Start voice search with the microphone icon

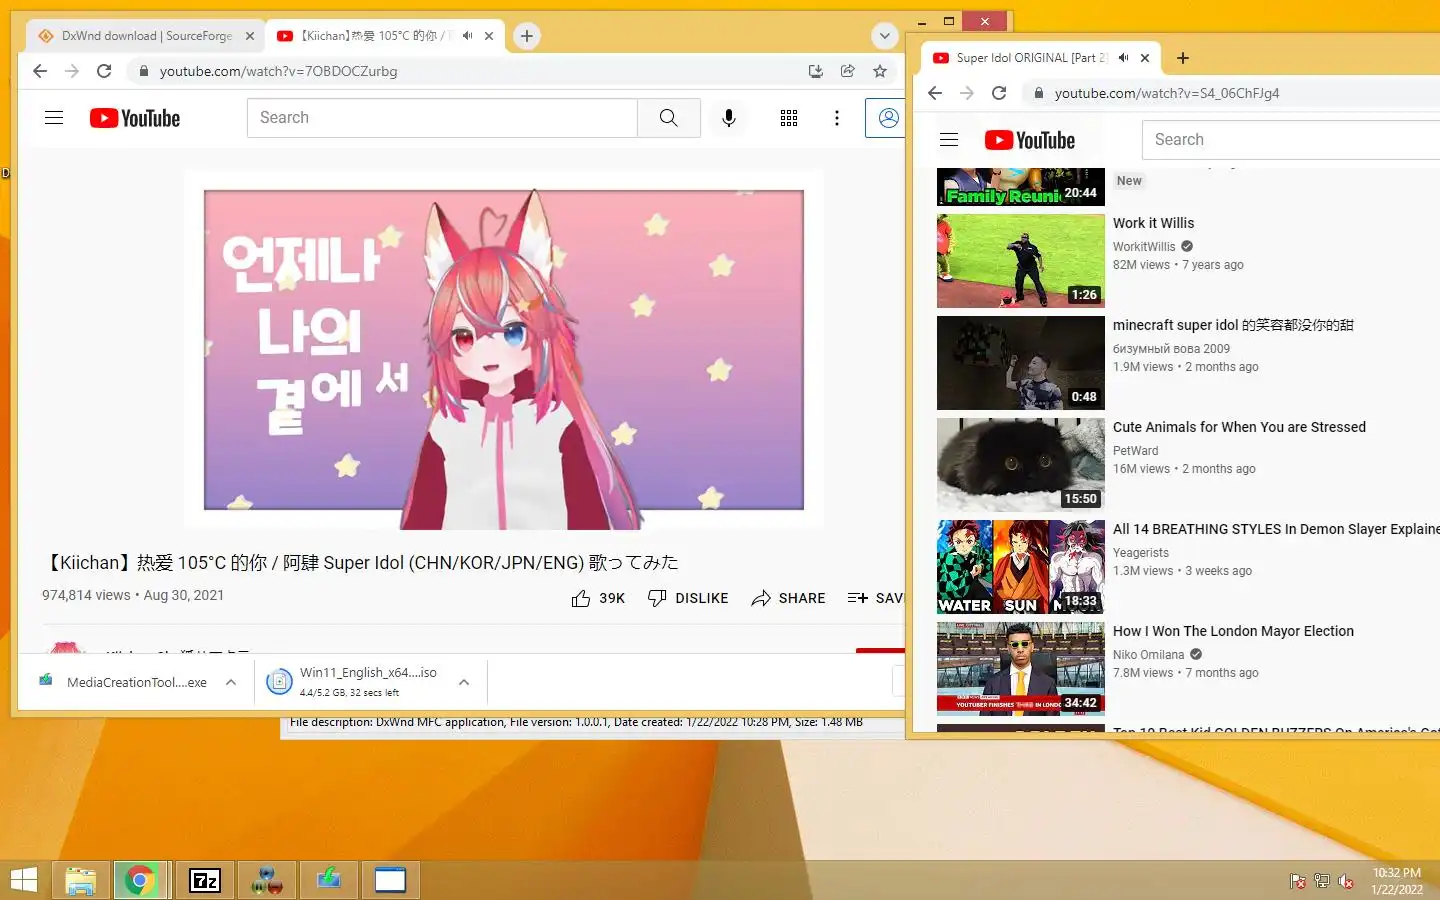(x=729, y=118)
